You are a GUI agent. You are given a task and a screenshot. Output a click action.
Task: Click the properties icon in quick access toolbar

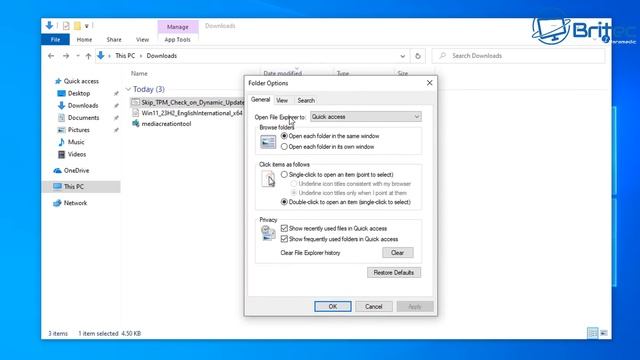pyautogui.click(x=66, y=26)
